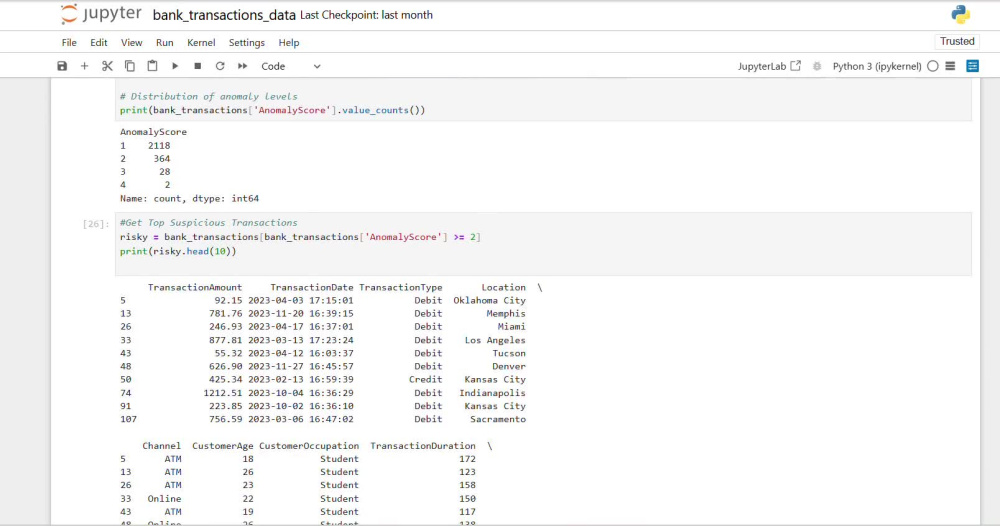Run the selected cell play icon
The height and width of the screenshot is (526, 1000).
tap(175, 66)
